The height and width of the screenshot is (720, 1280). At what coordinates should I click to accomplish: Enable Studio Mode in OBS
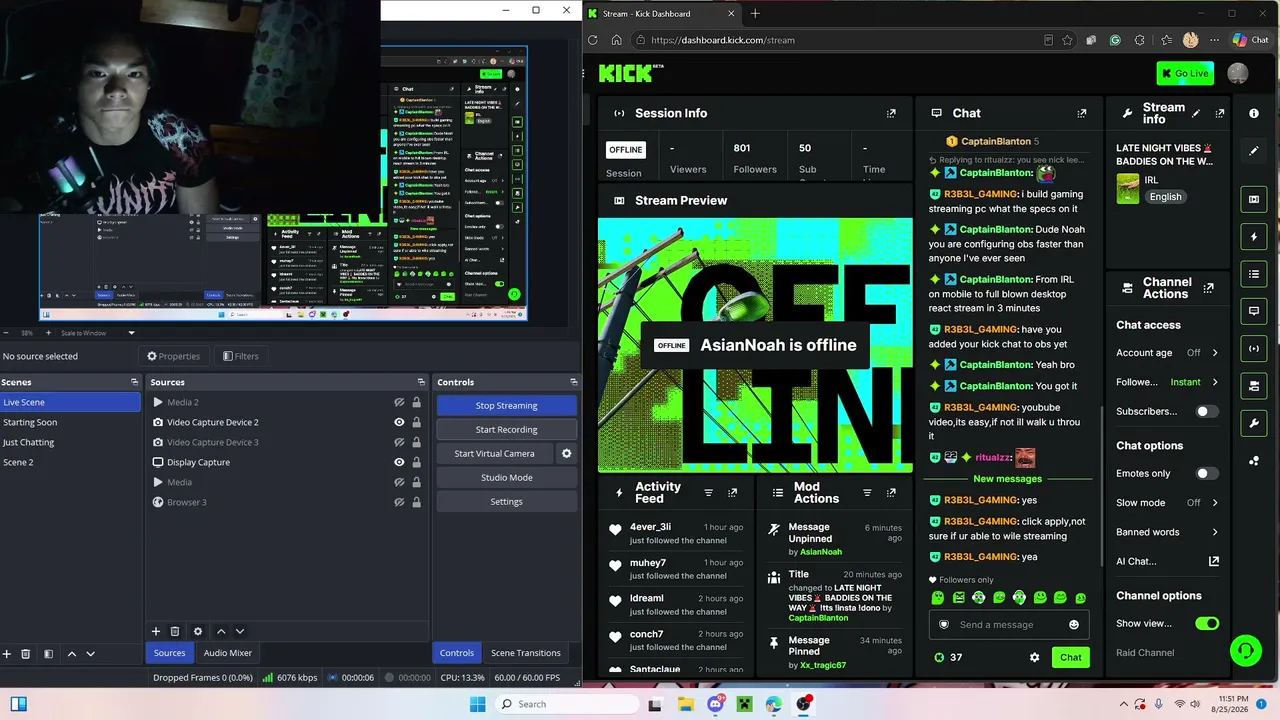506,477
